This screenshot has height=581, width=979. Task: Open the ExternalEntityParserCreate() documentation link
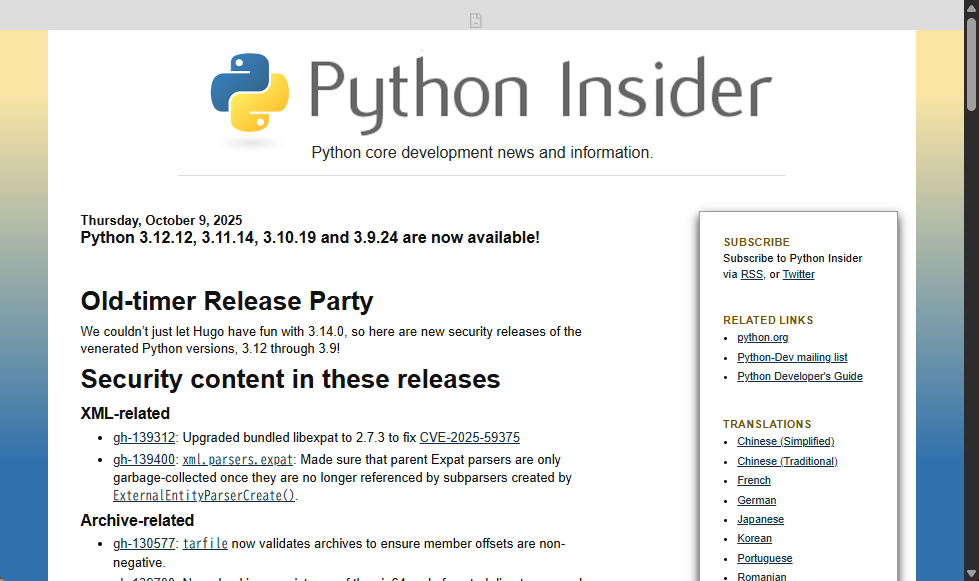coord(202,495)
